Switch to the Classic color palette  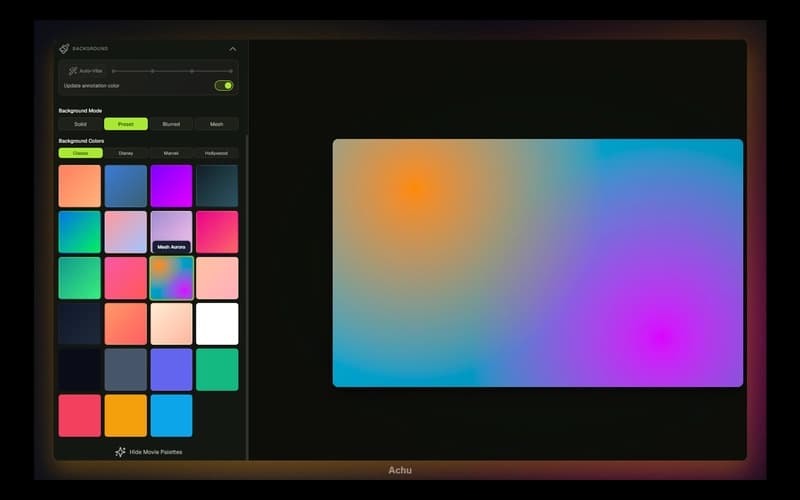pyautogui.click(x=81, y=153)
